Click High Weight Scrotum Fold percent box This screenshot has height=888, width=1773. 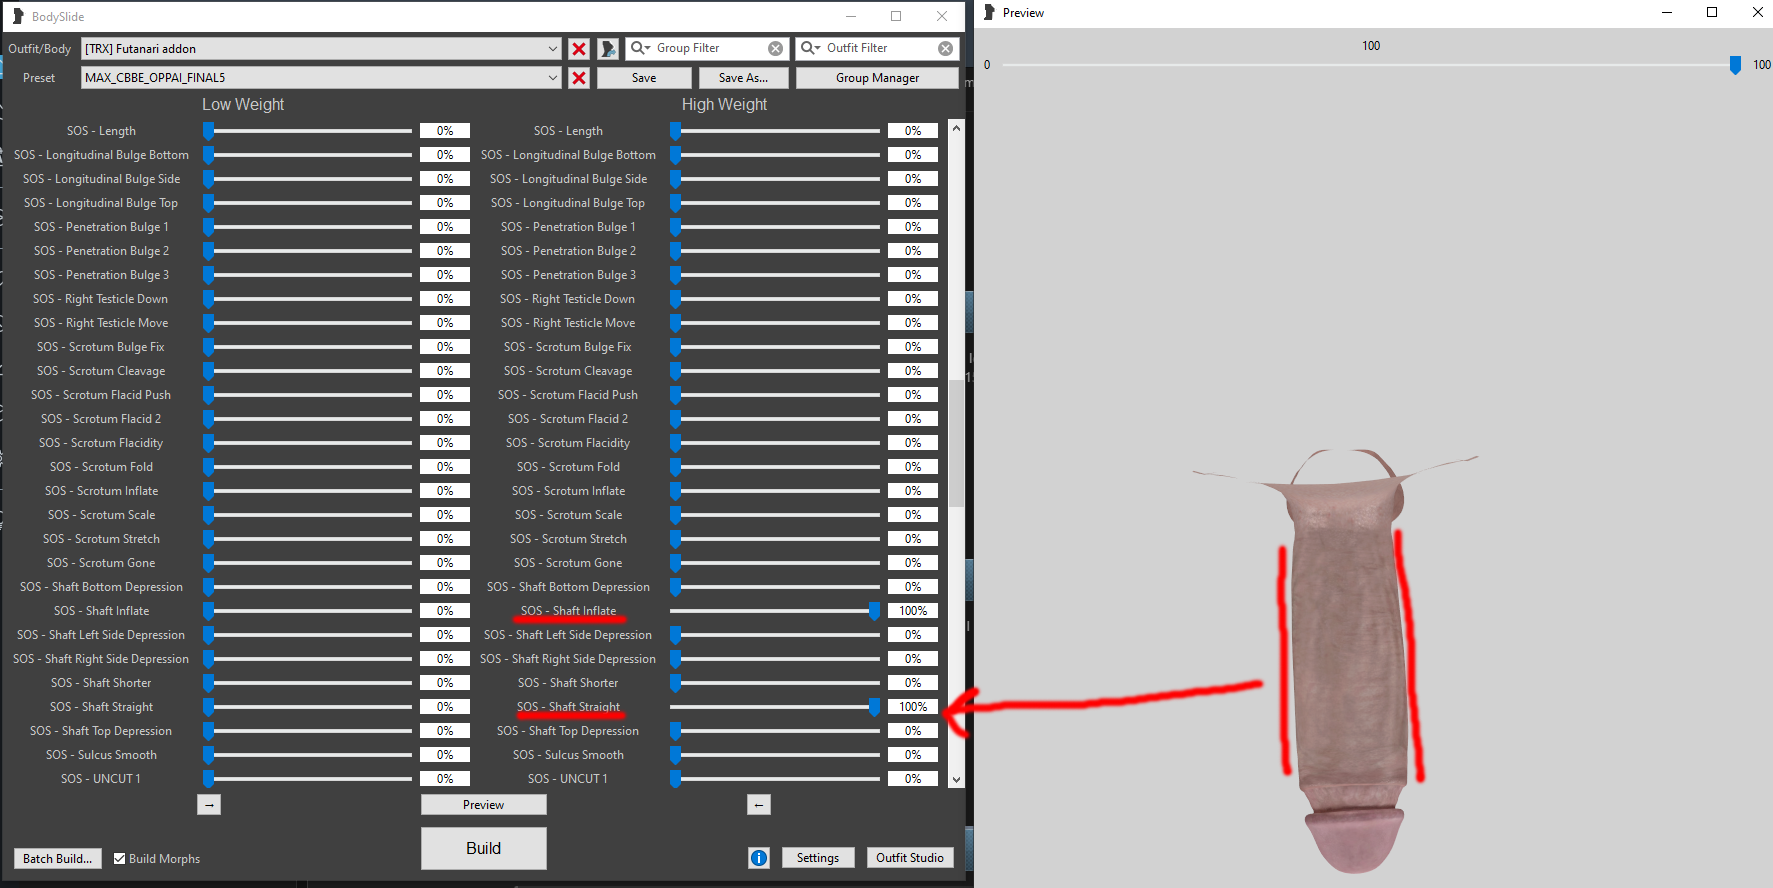click(x=913, y=467)
